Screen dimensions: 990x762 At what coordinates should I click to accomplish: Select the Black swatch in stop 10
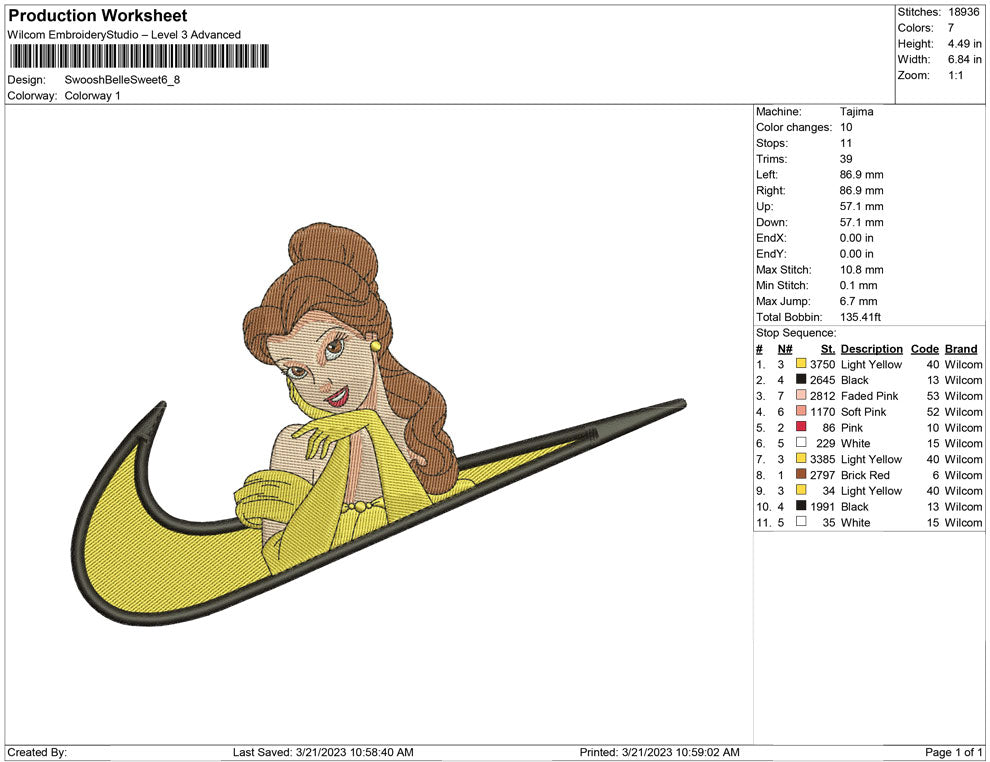tap(801, 507)
